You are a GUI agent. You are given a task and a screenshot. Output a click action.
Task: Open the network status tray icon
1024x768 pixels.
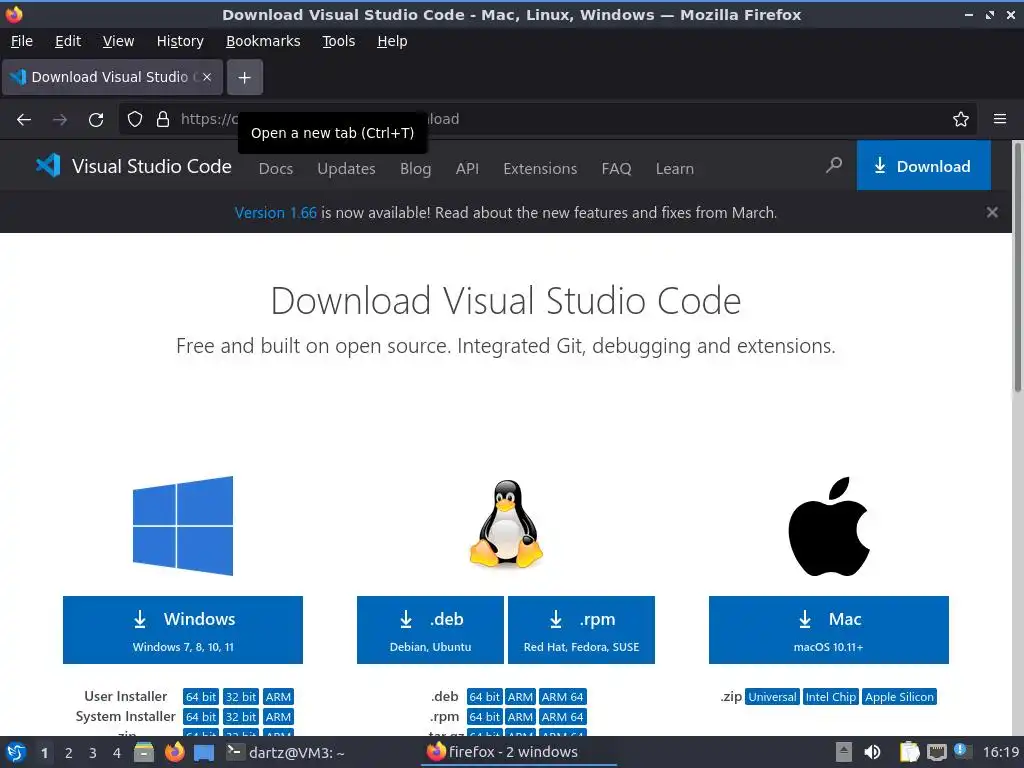(x=936, y=752)
